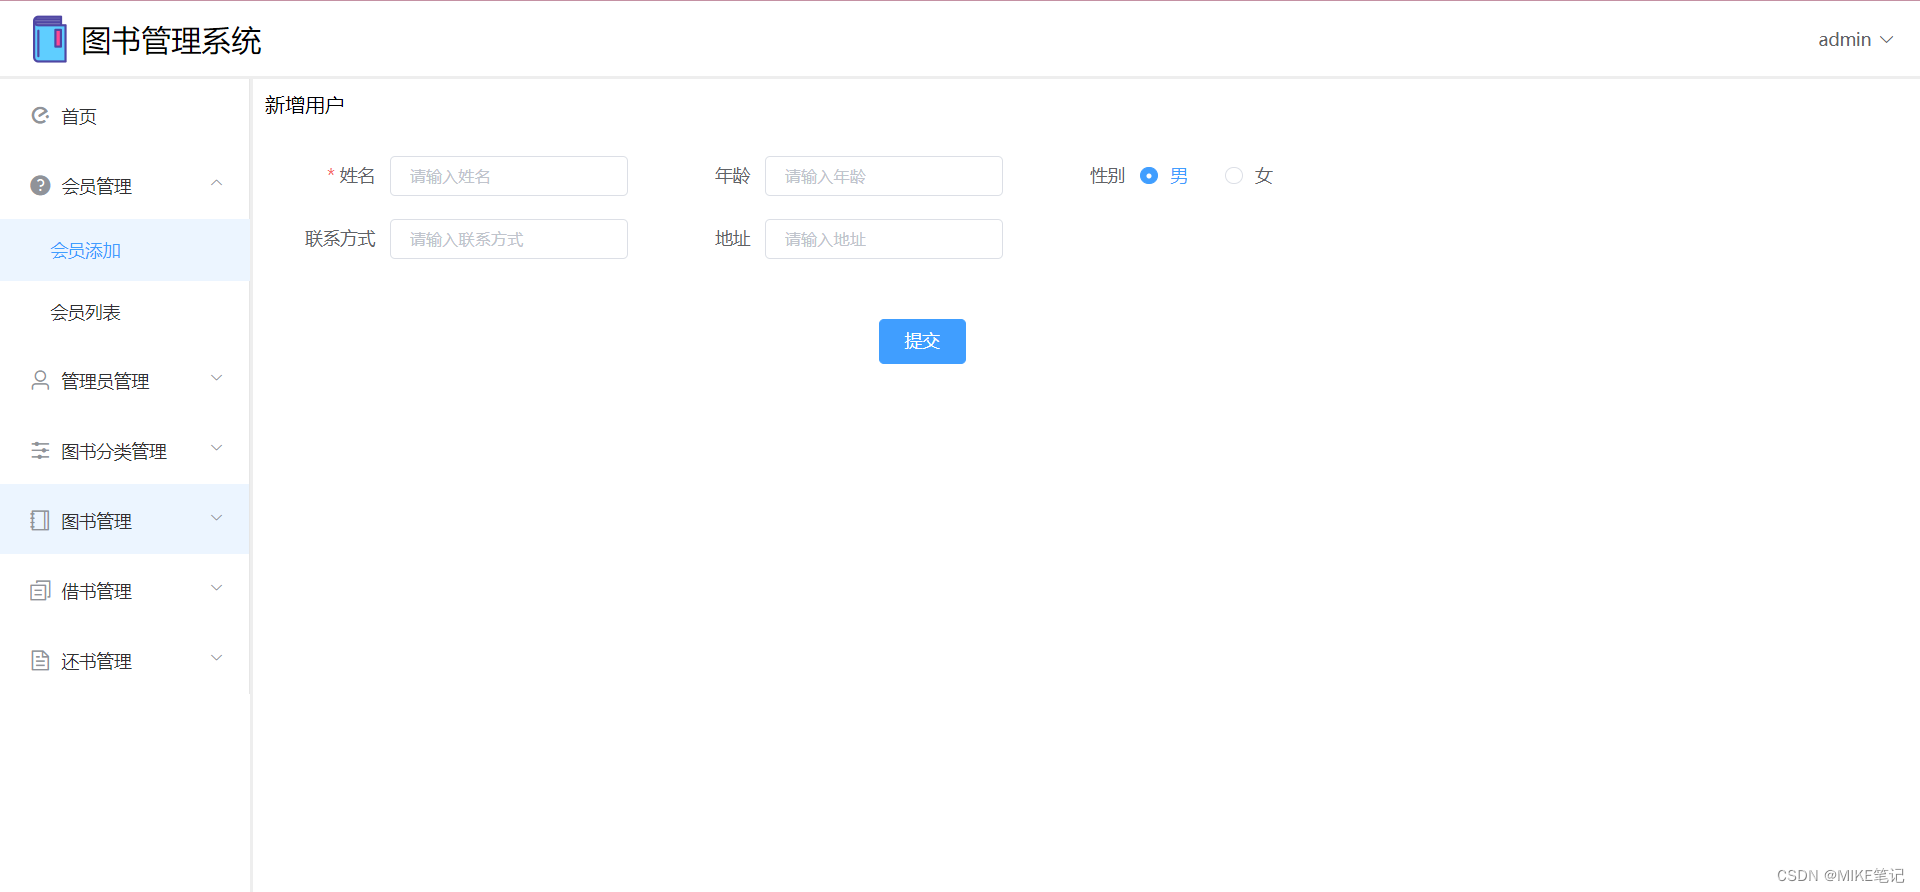Expand the 图书分类管理 chevron
The height and width of the screenshot is (892, 1920).
pos(216,448)
